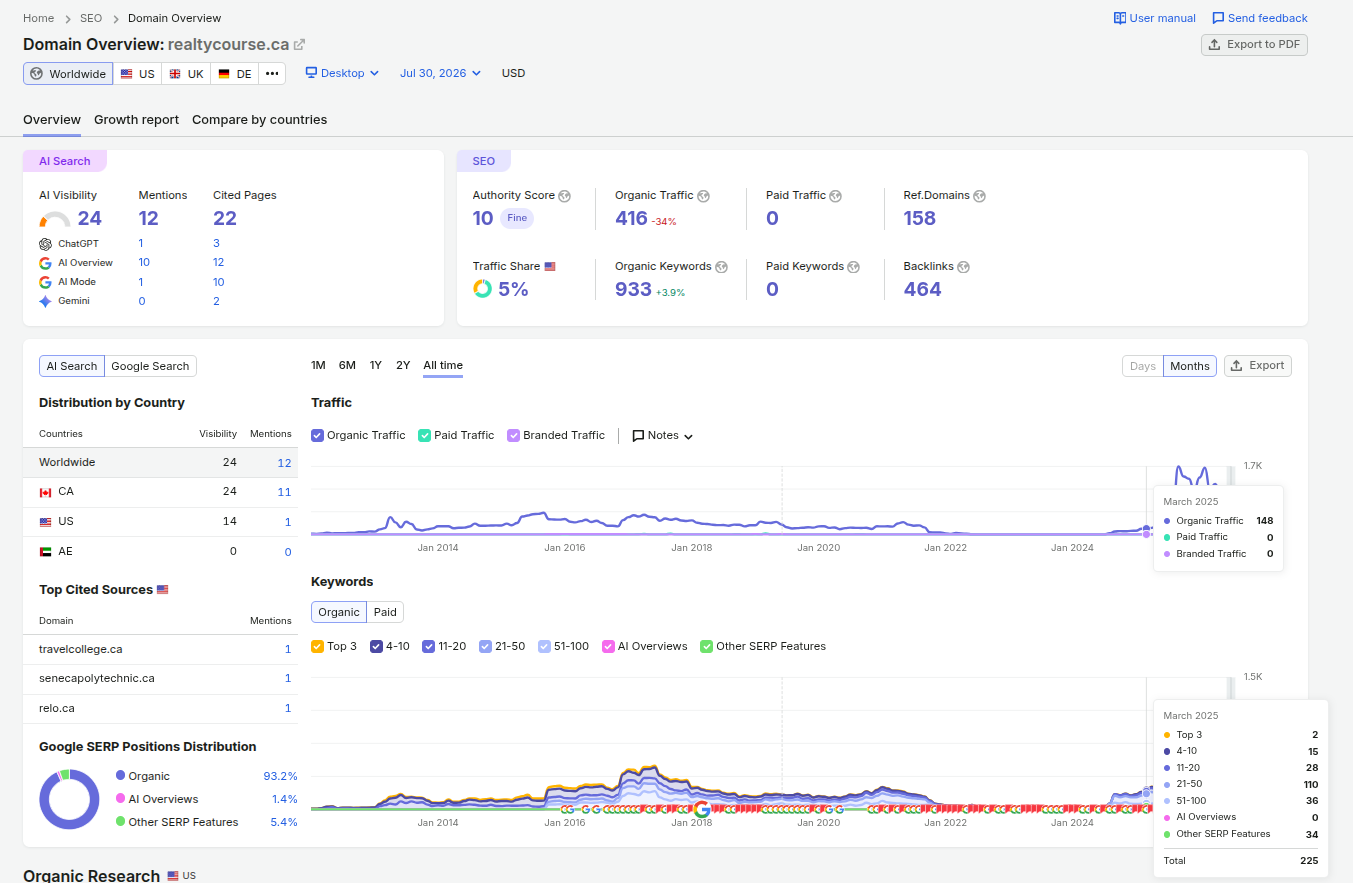This screenshot has height=883, width=1353.
Task: Disable the Top 3 keywords checkbox
Action: click(317, 646)
